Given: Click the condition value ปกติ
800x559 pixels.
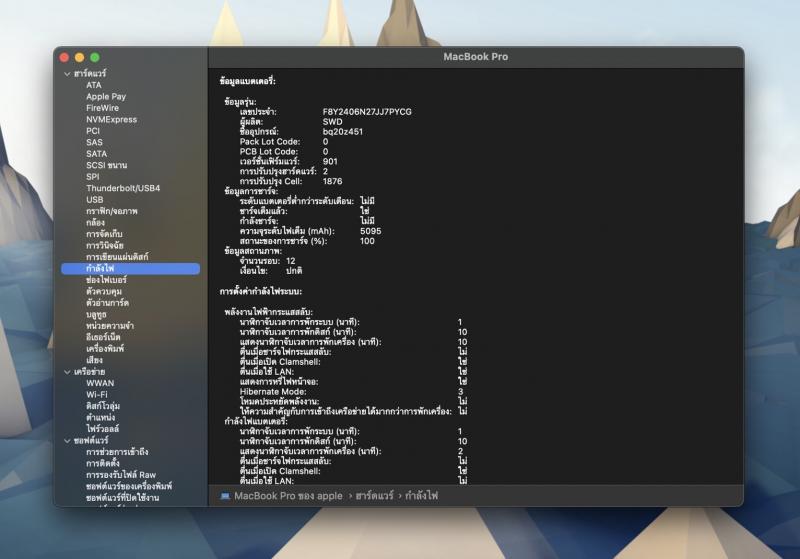Looking at the screenshot, I should coord(294,271).
